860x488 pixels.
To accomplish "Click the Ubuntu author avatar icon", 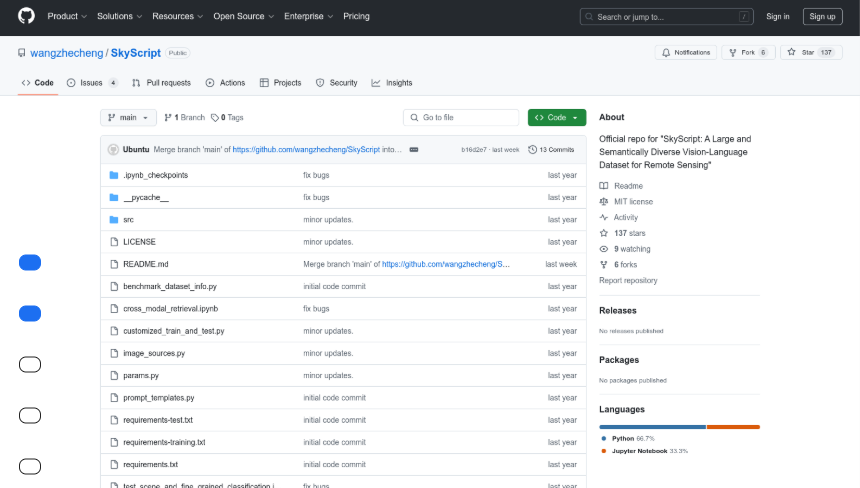I will click(113, 150).
